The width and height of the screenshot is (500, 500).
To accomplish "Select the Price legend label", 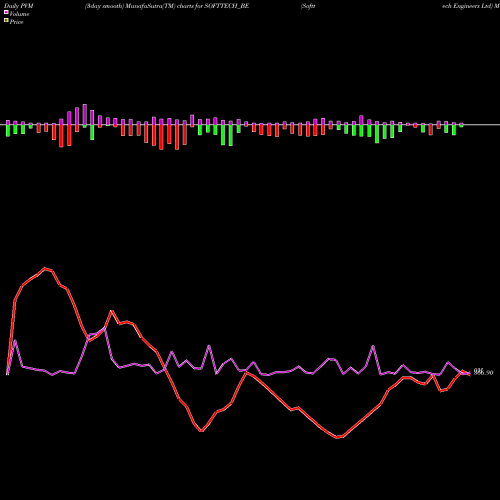I will (16, 22).
